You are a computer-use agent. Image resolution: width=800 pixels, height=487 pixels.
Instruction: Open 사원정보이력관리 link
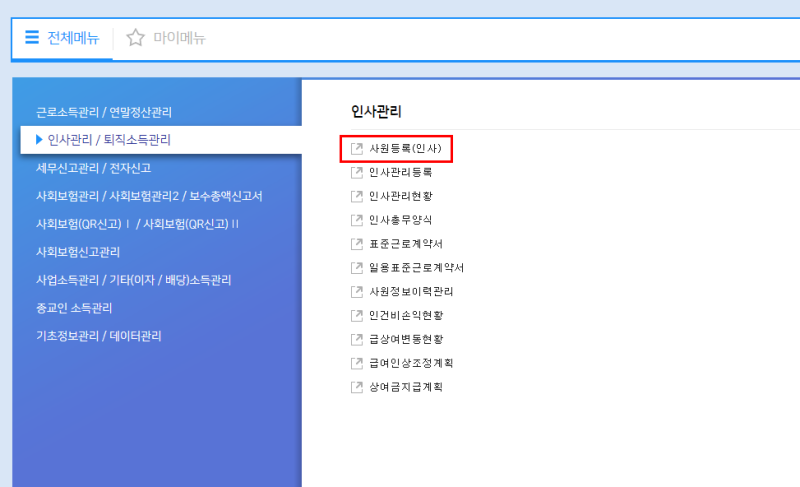click(x=411, y=292)
